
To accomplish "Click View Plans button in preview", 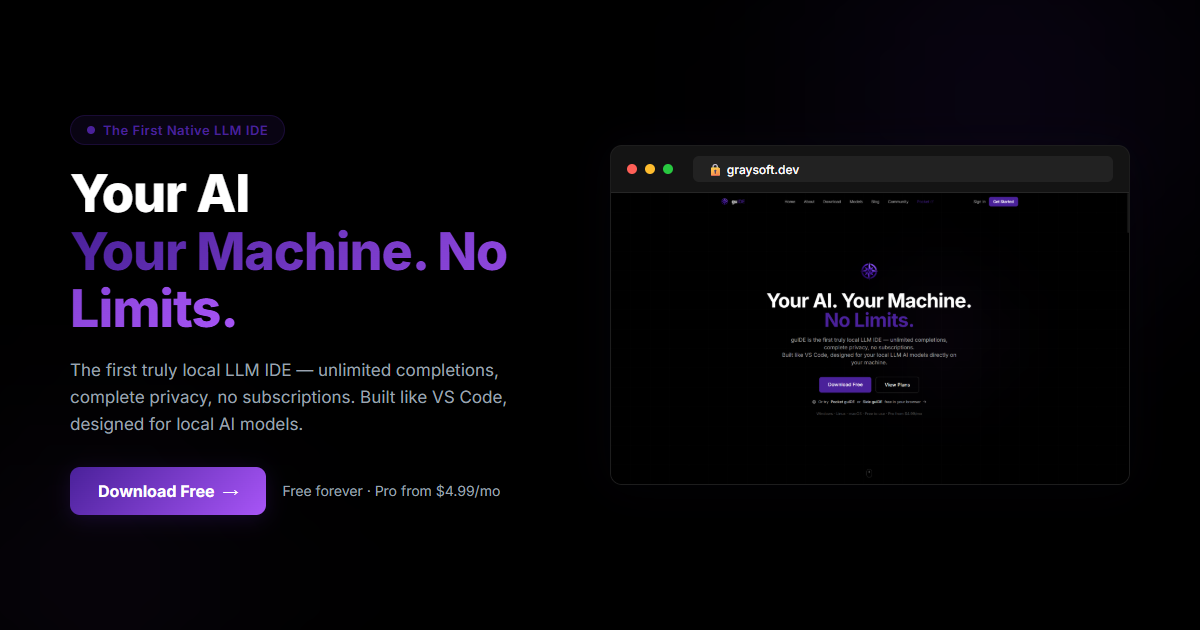I will pyautogui.click(x=897, y=384).
